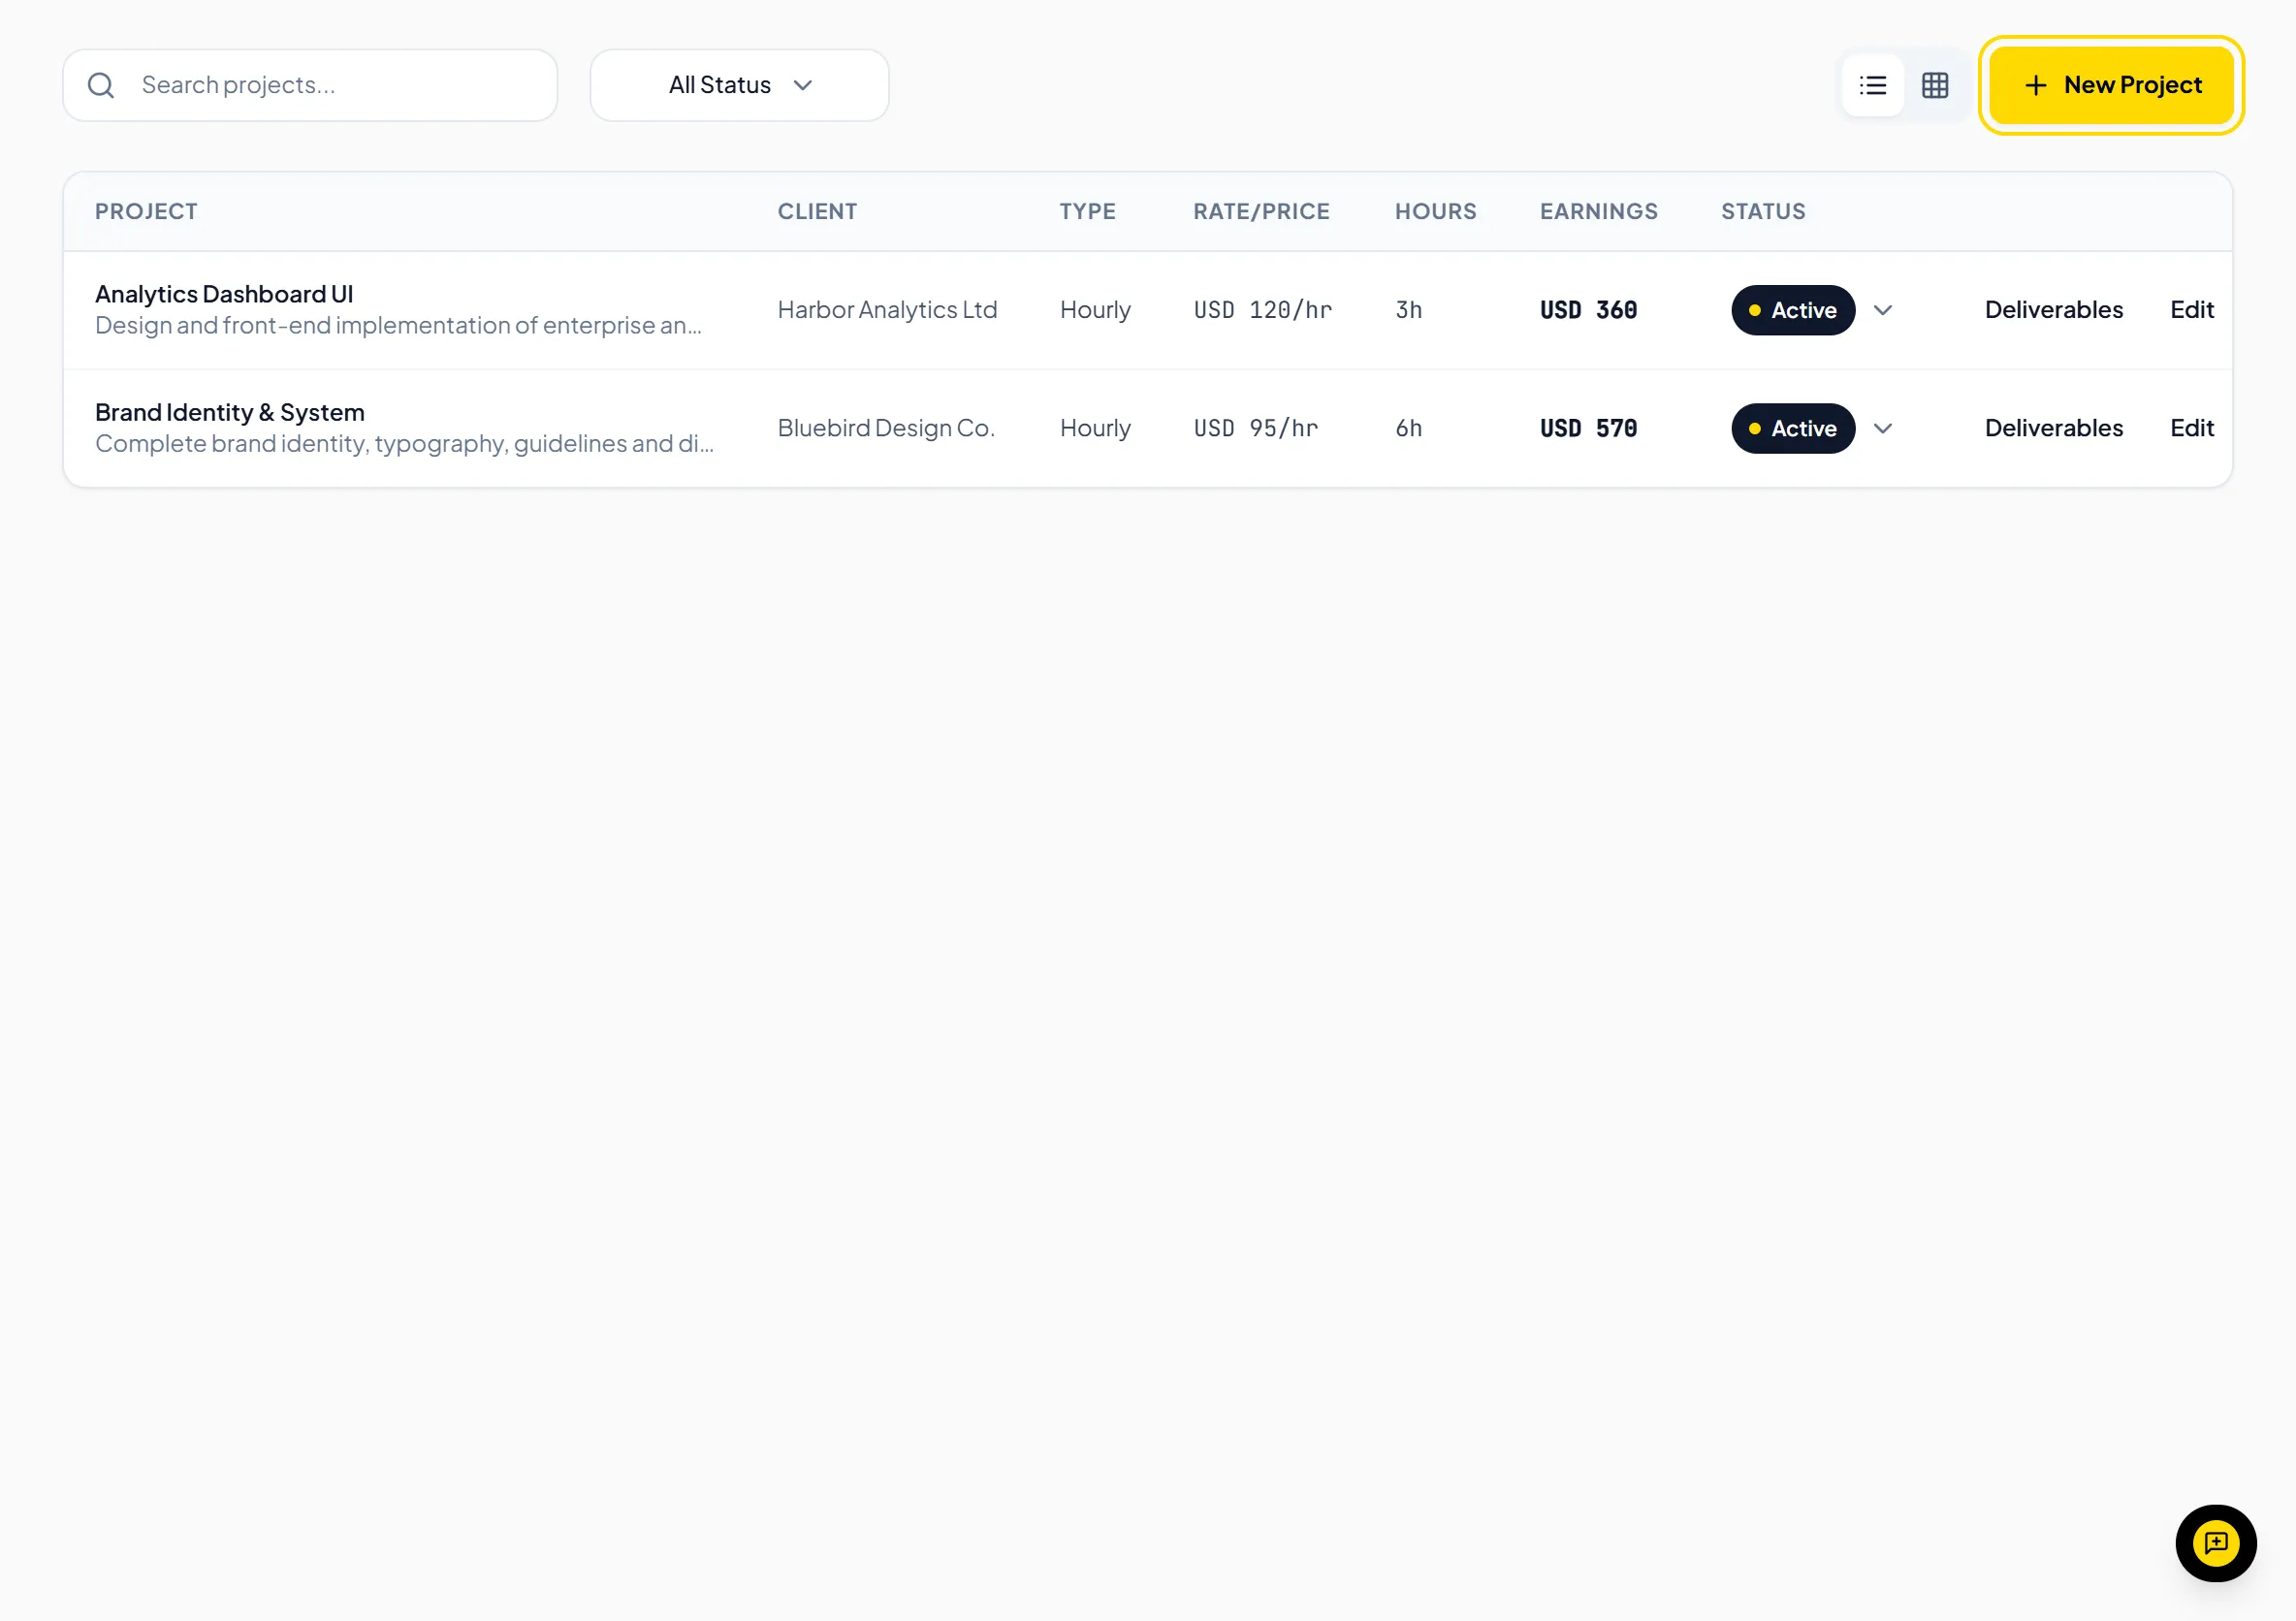Screen dimensions: 2296x1621
Task: Click the TYPE column header
Action: [1087, 211]
